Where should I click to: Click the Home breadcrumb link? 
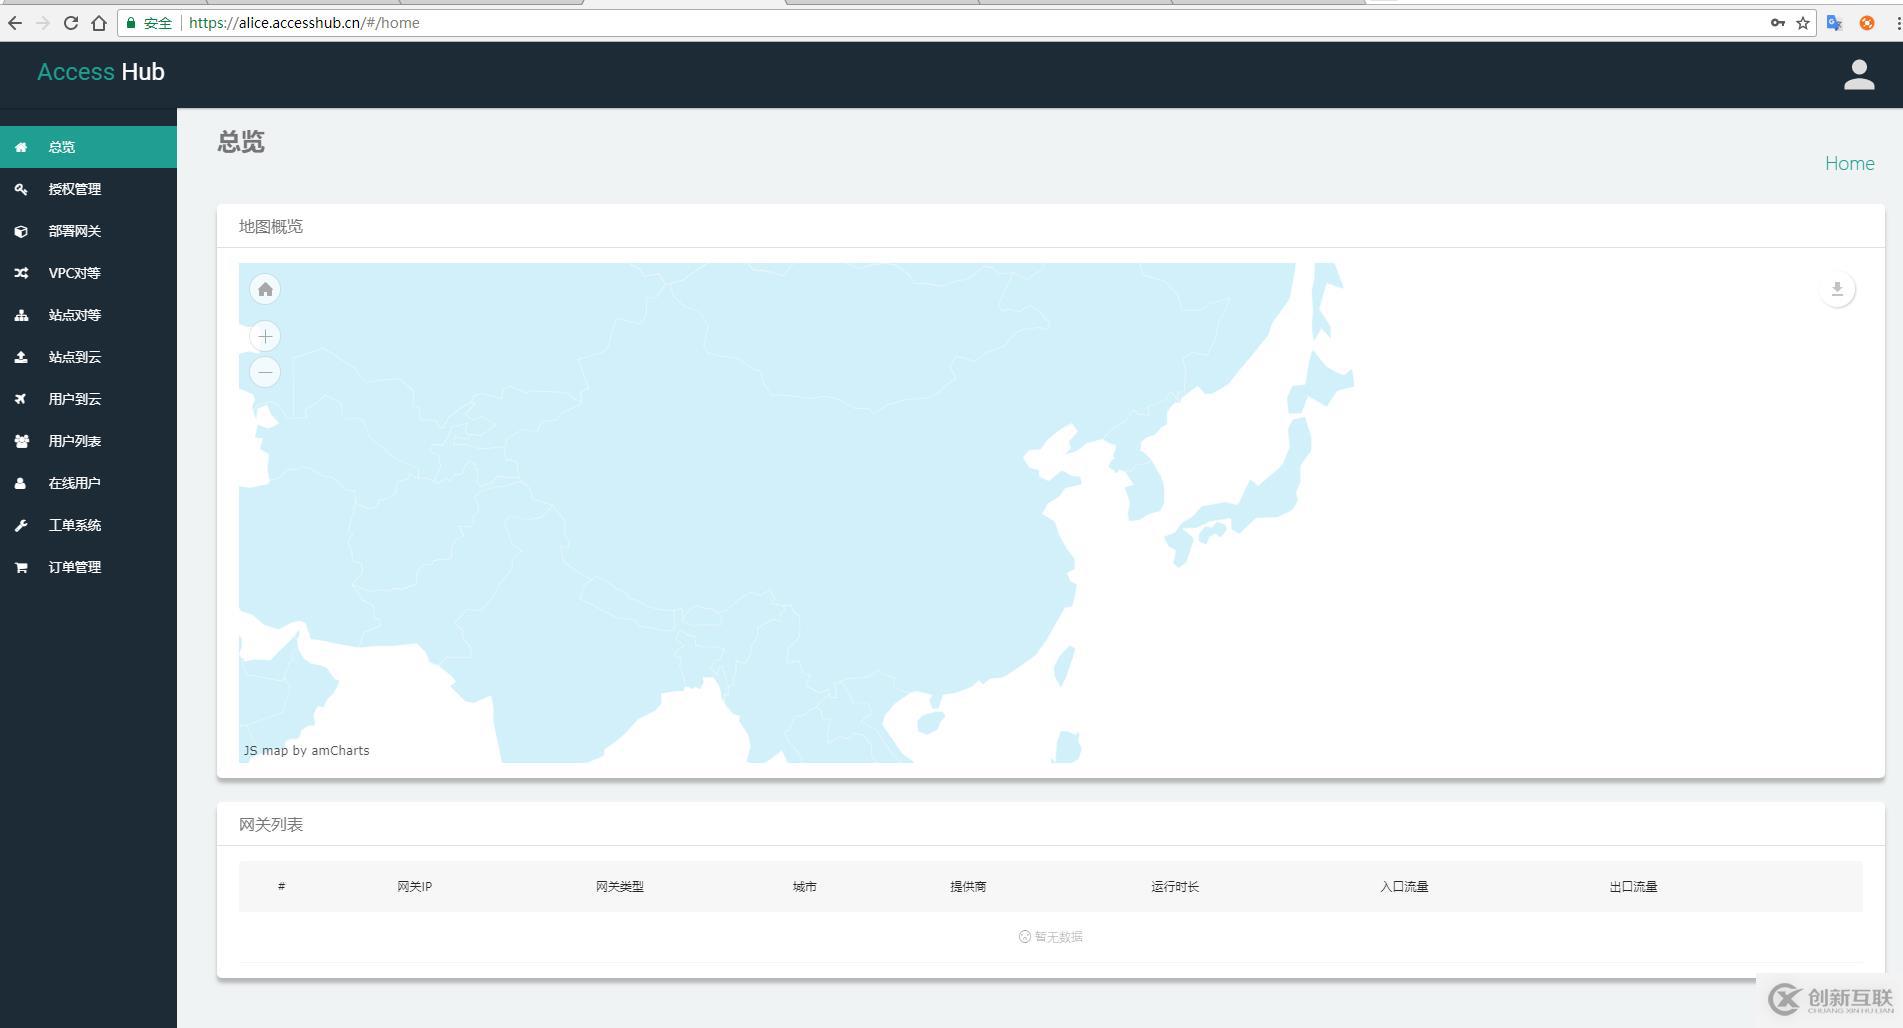(1849, 163)
